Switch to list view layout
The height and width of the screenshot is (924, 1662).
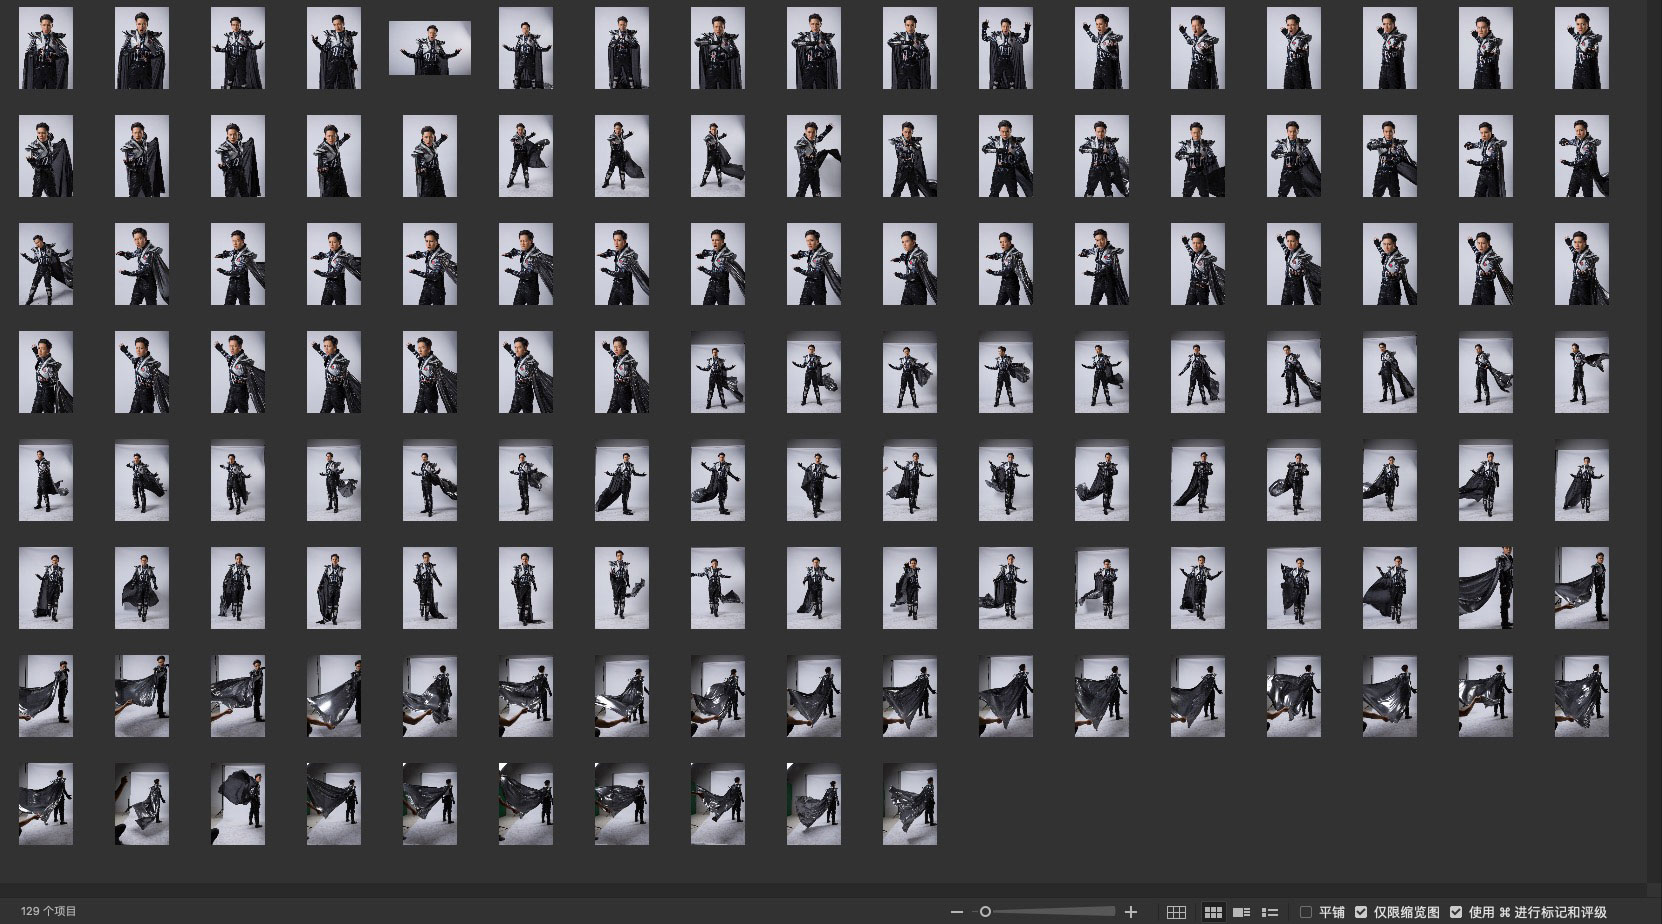[1270, 912]
